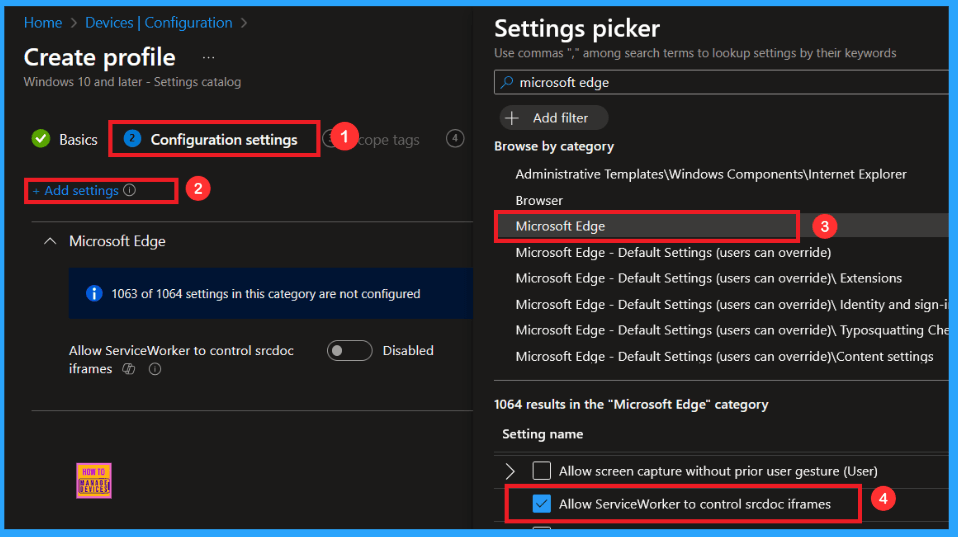The width and height of the screenshot is (958, 537).
Task: Select the Microsoft Edge category
Action: click(x=560, y=227)
